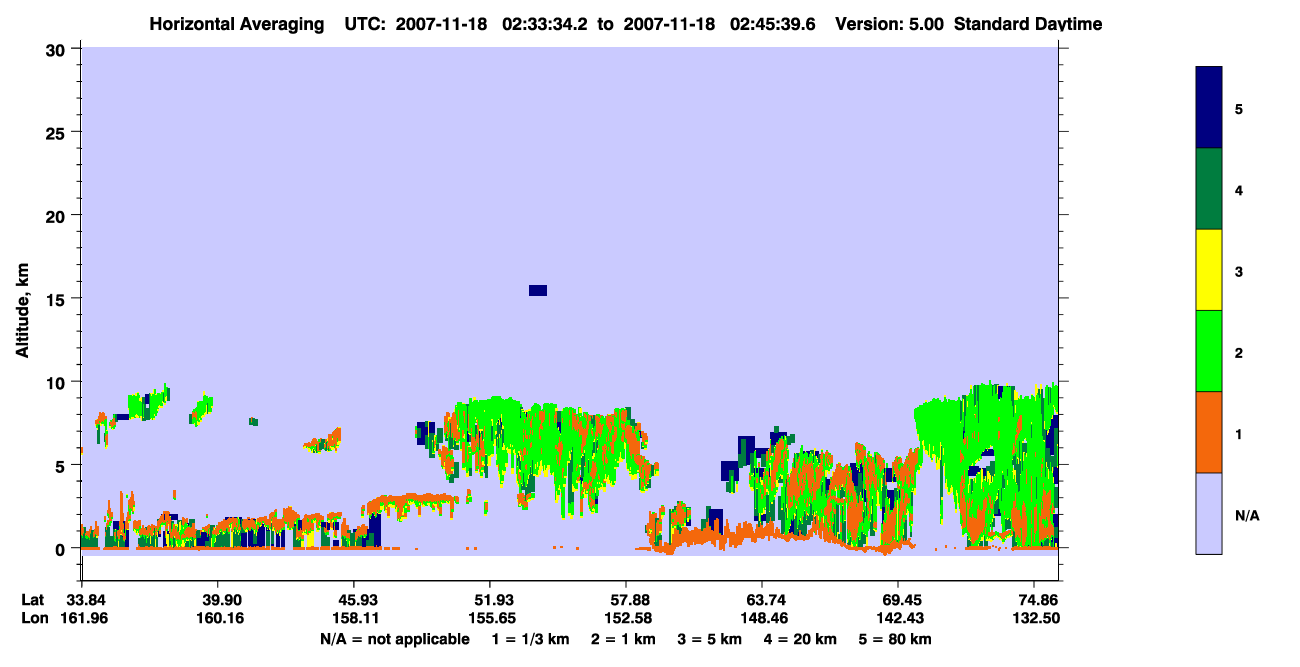Click the colorbar label '5'
This screenshot has height=667, width=1300.
pos(1239,108)
